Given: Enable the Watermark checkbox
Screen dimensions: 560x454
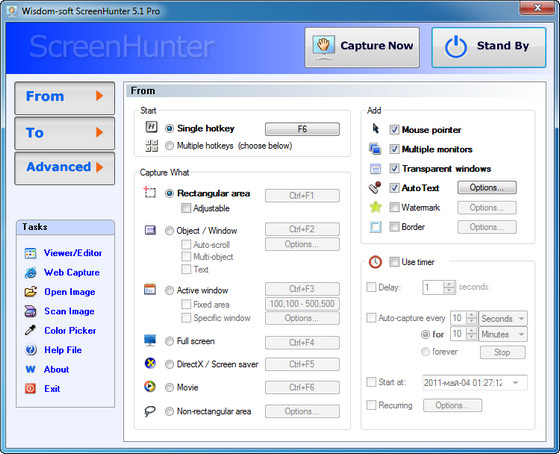Looking at the screenshot, I should [394, 207].
